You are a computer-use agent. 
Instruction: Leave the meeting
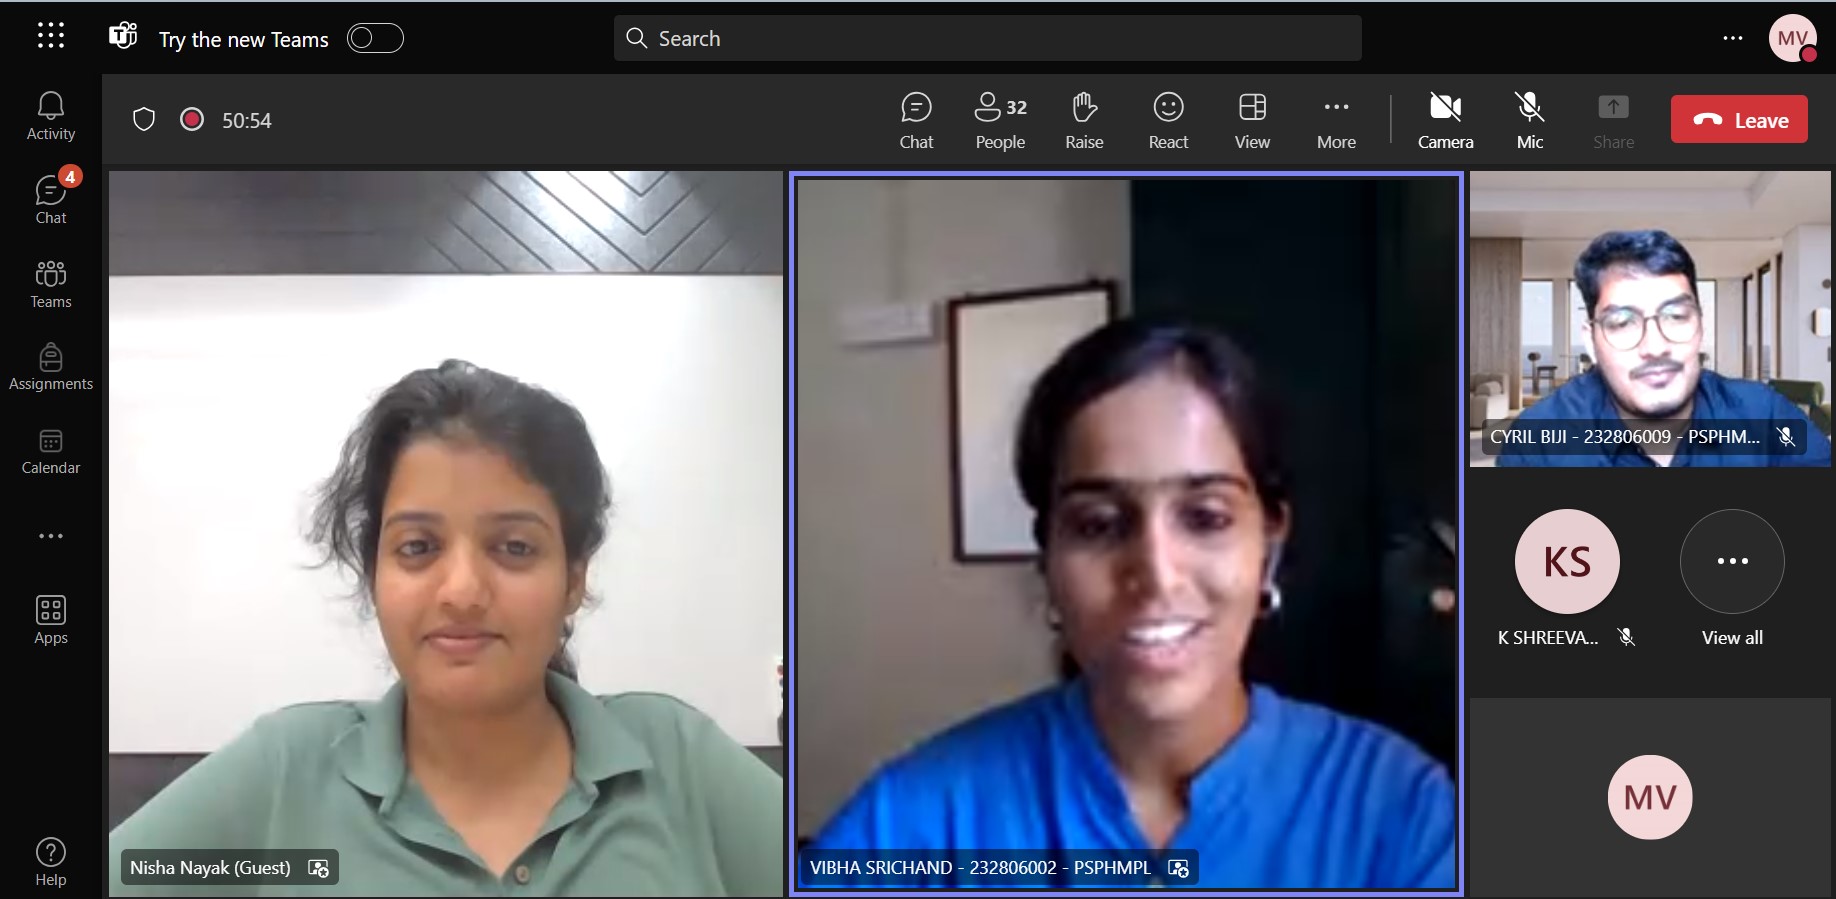(1739, 120)
